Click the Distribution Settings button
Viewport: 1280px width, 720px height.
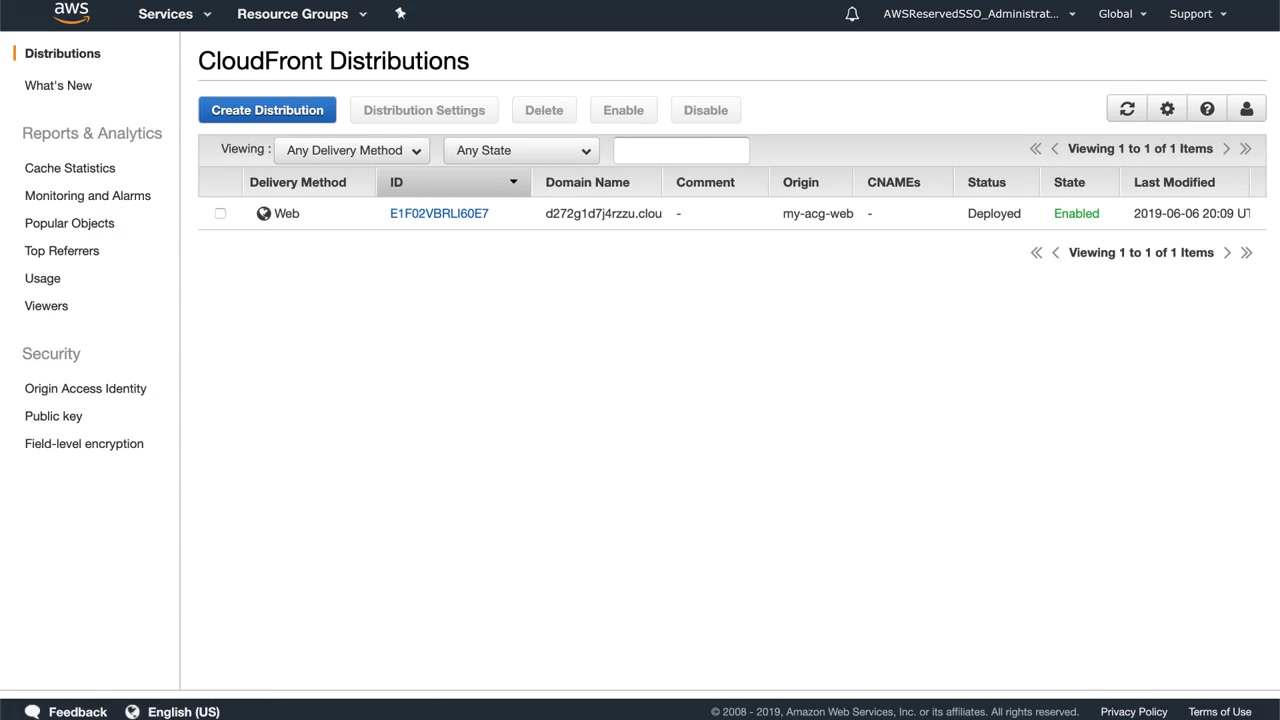click(x=424, y=110)
